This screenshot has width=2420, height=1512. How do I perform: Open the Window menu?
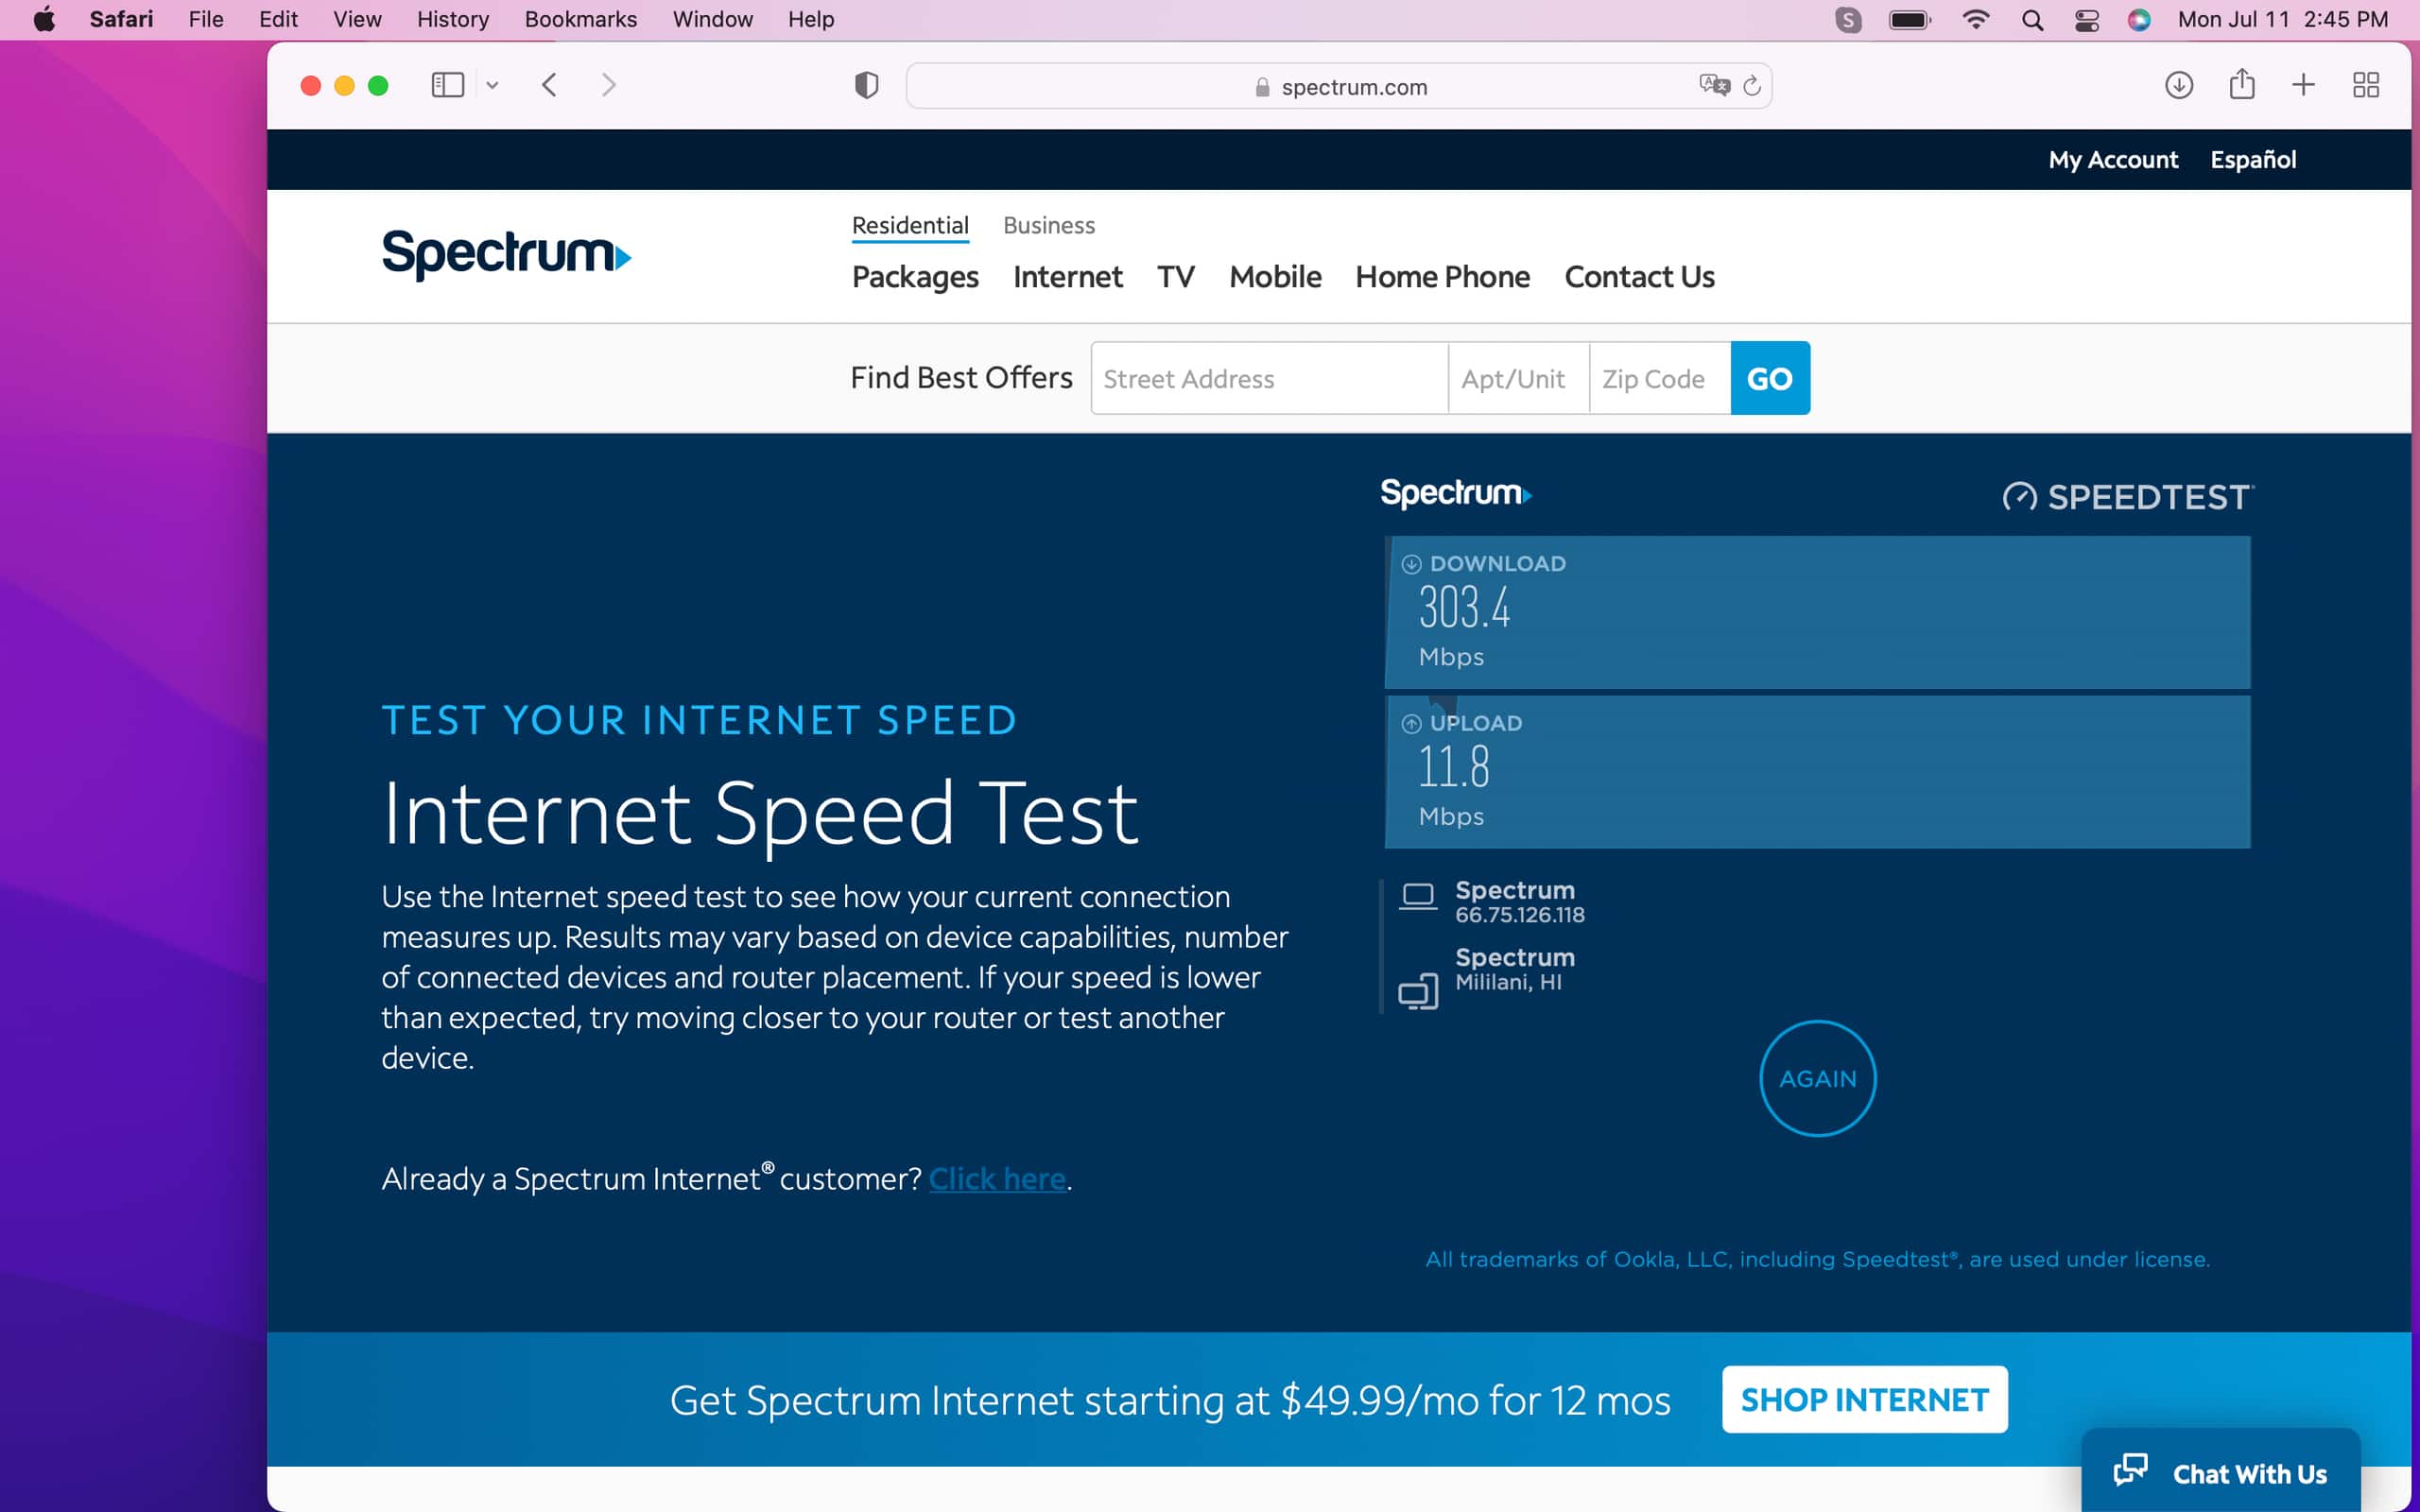point(712,19)
